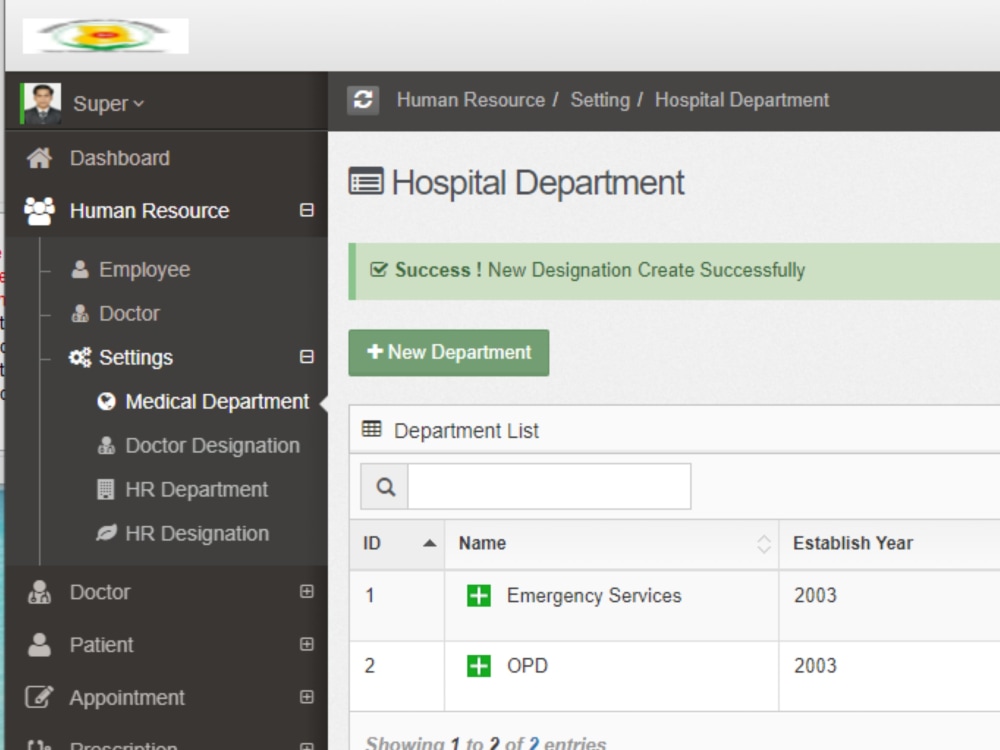Expand the OPD row details

point(479,666)
